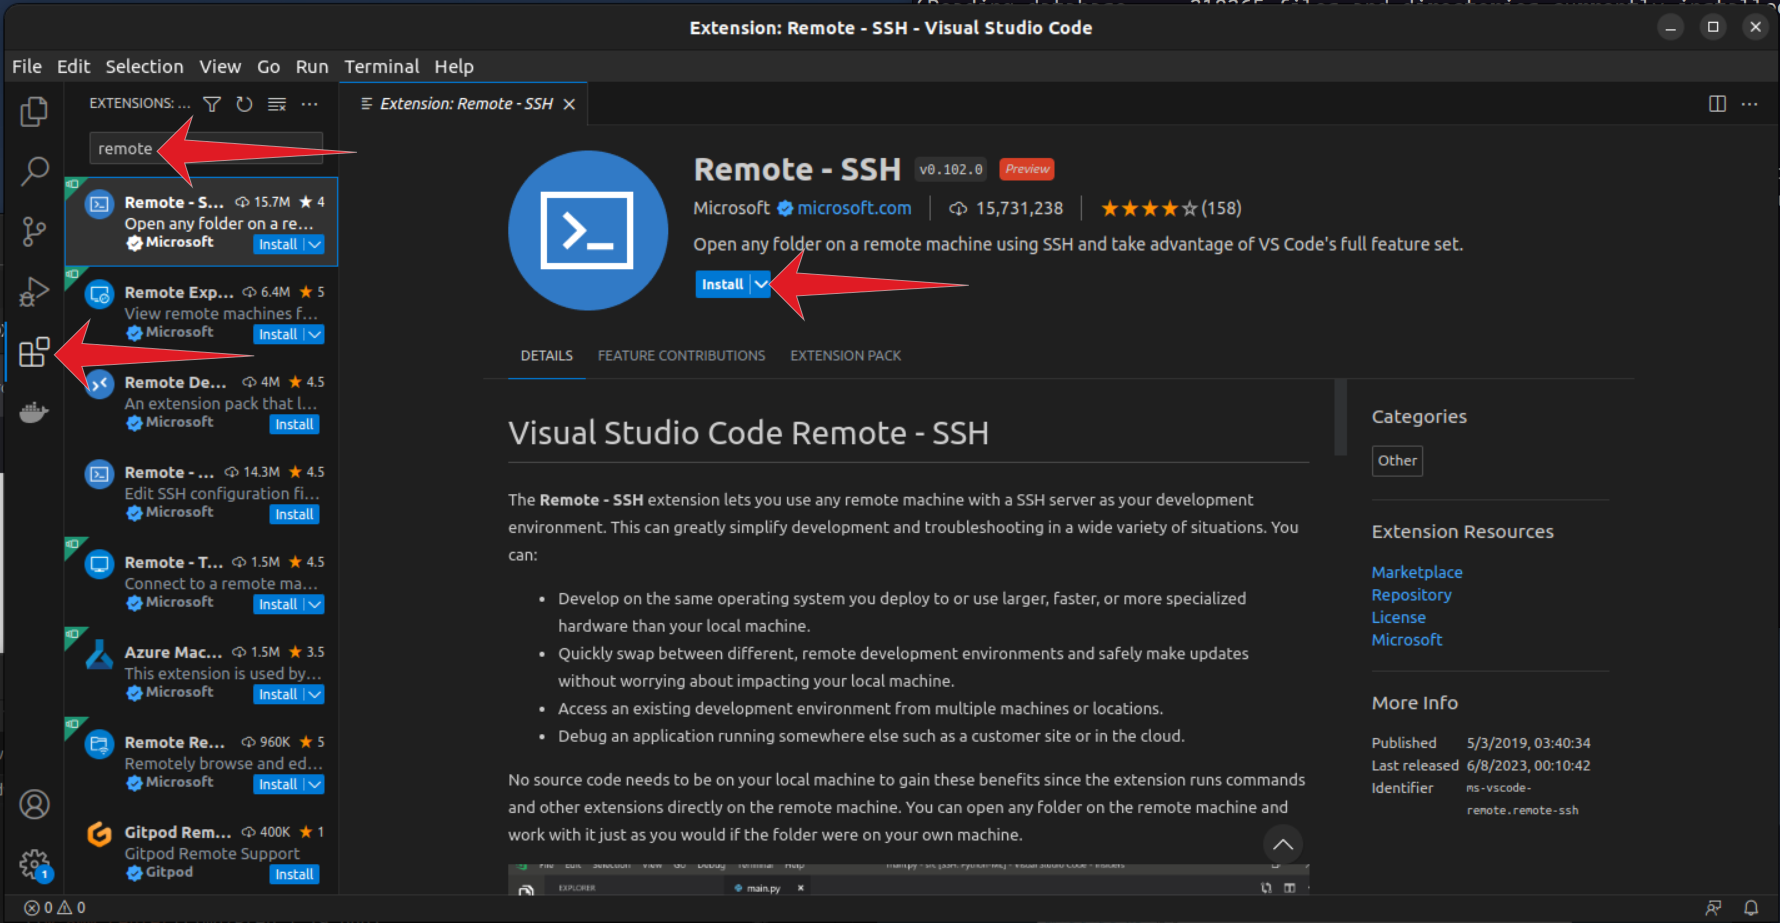1780x923 pixels.
Task: Click the feedback icon in status bar
Action: pyautogui.click(x=1714, y=907)
